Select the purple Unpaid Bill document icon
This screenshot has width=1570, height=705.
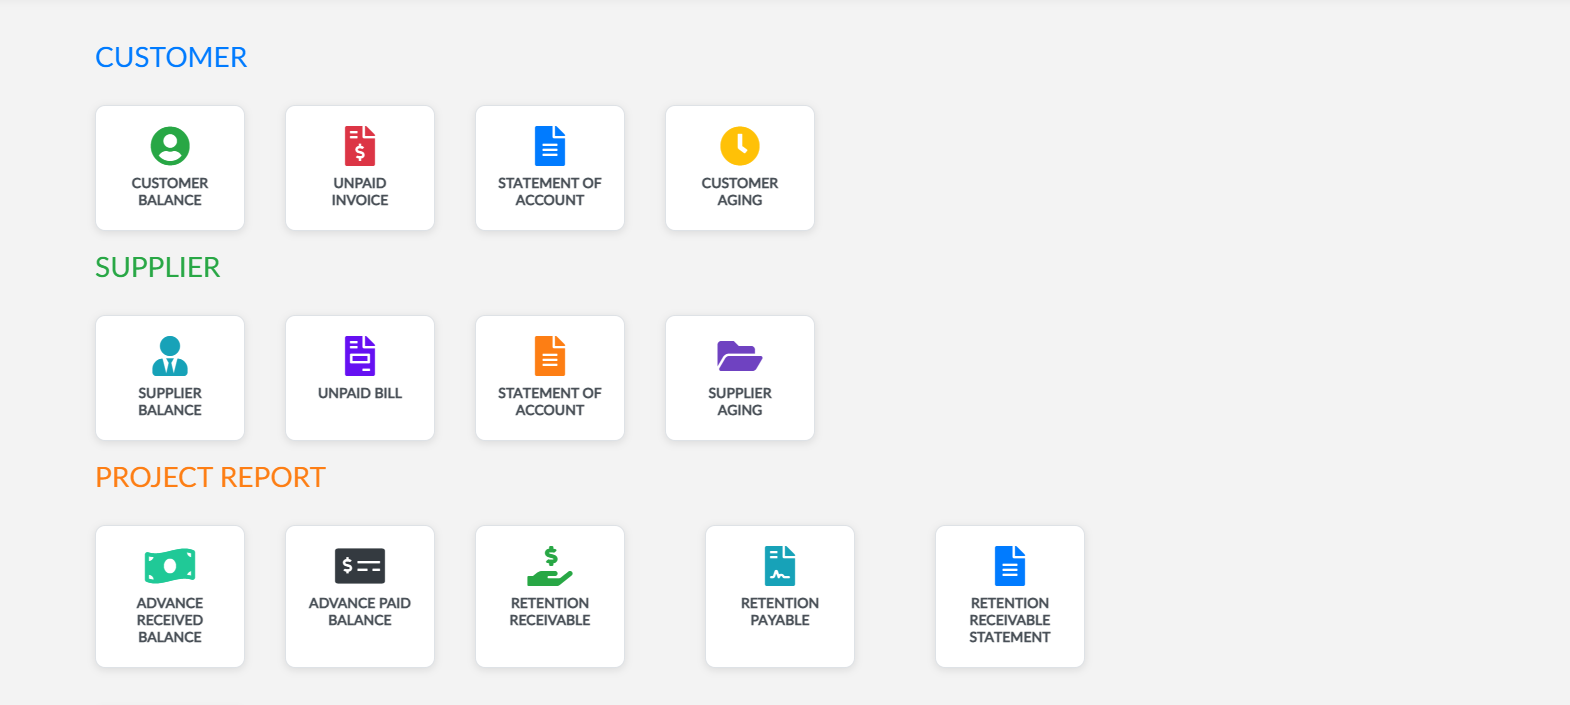[360, 356]
